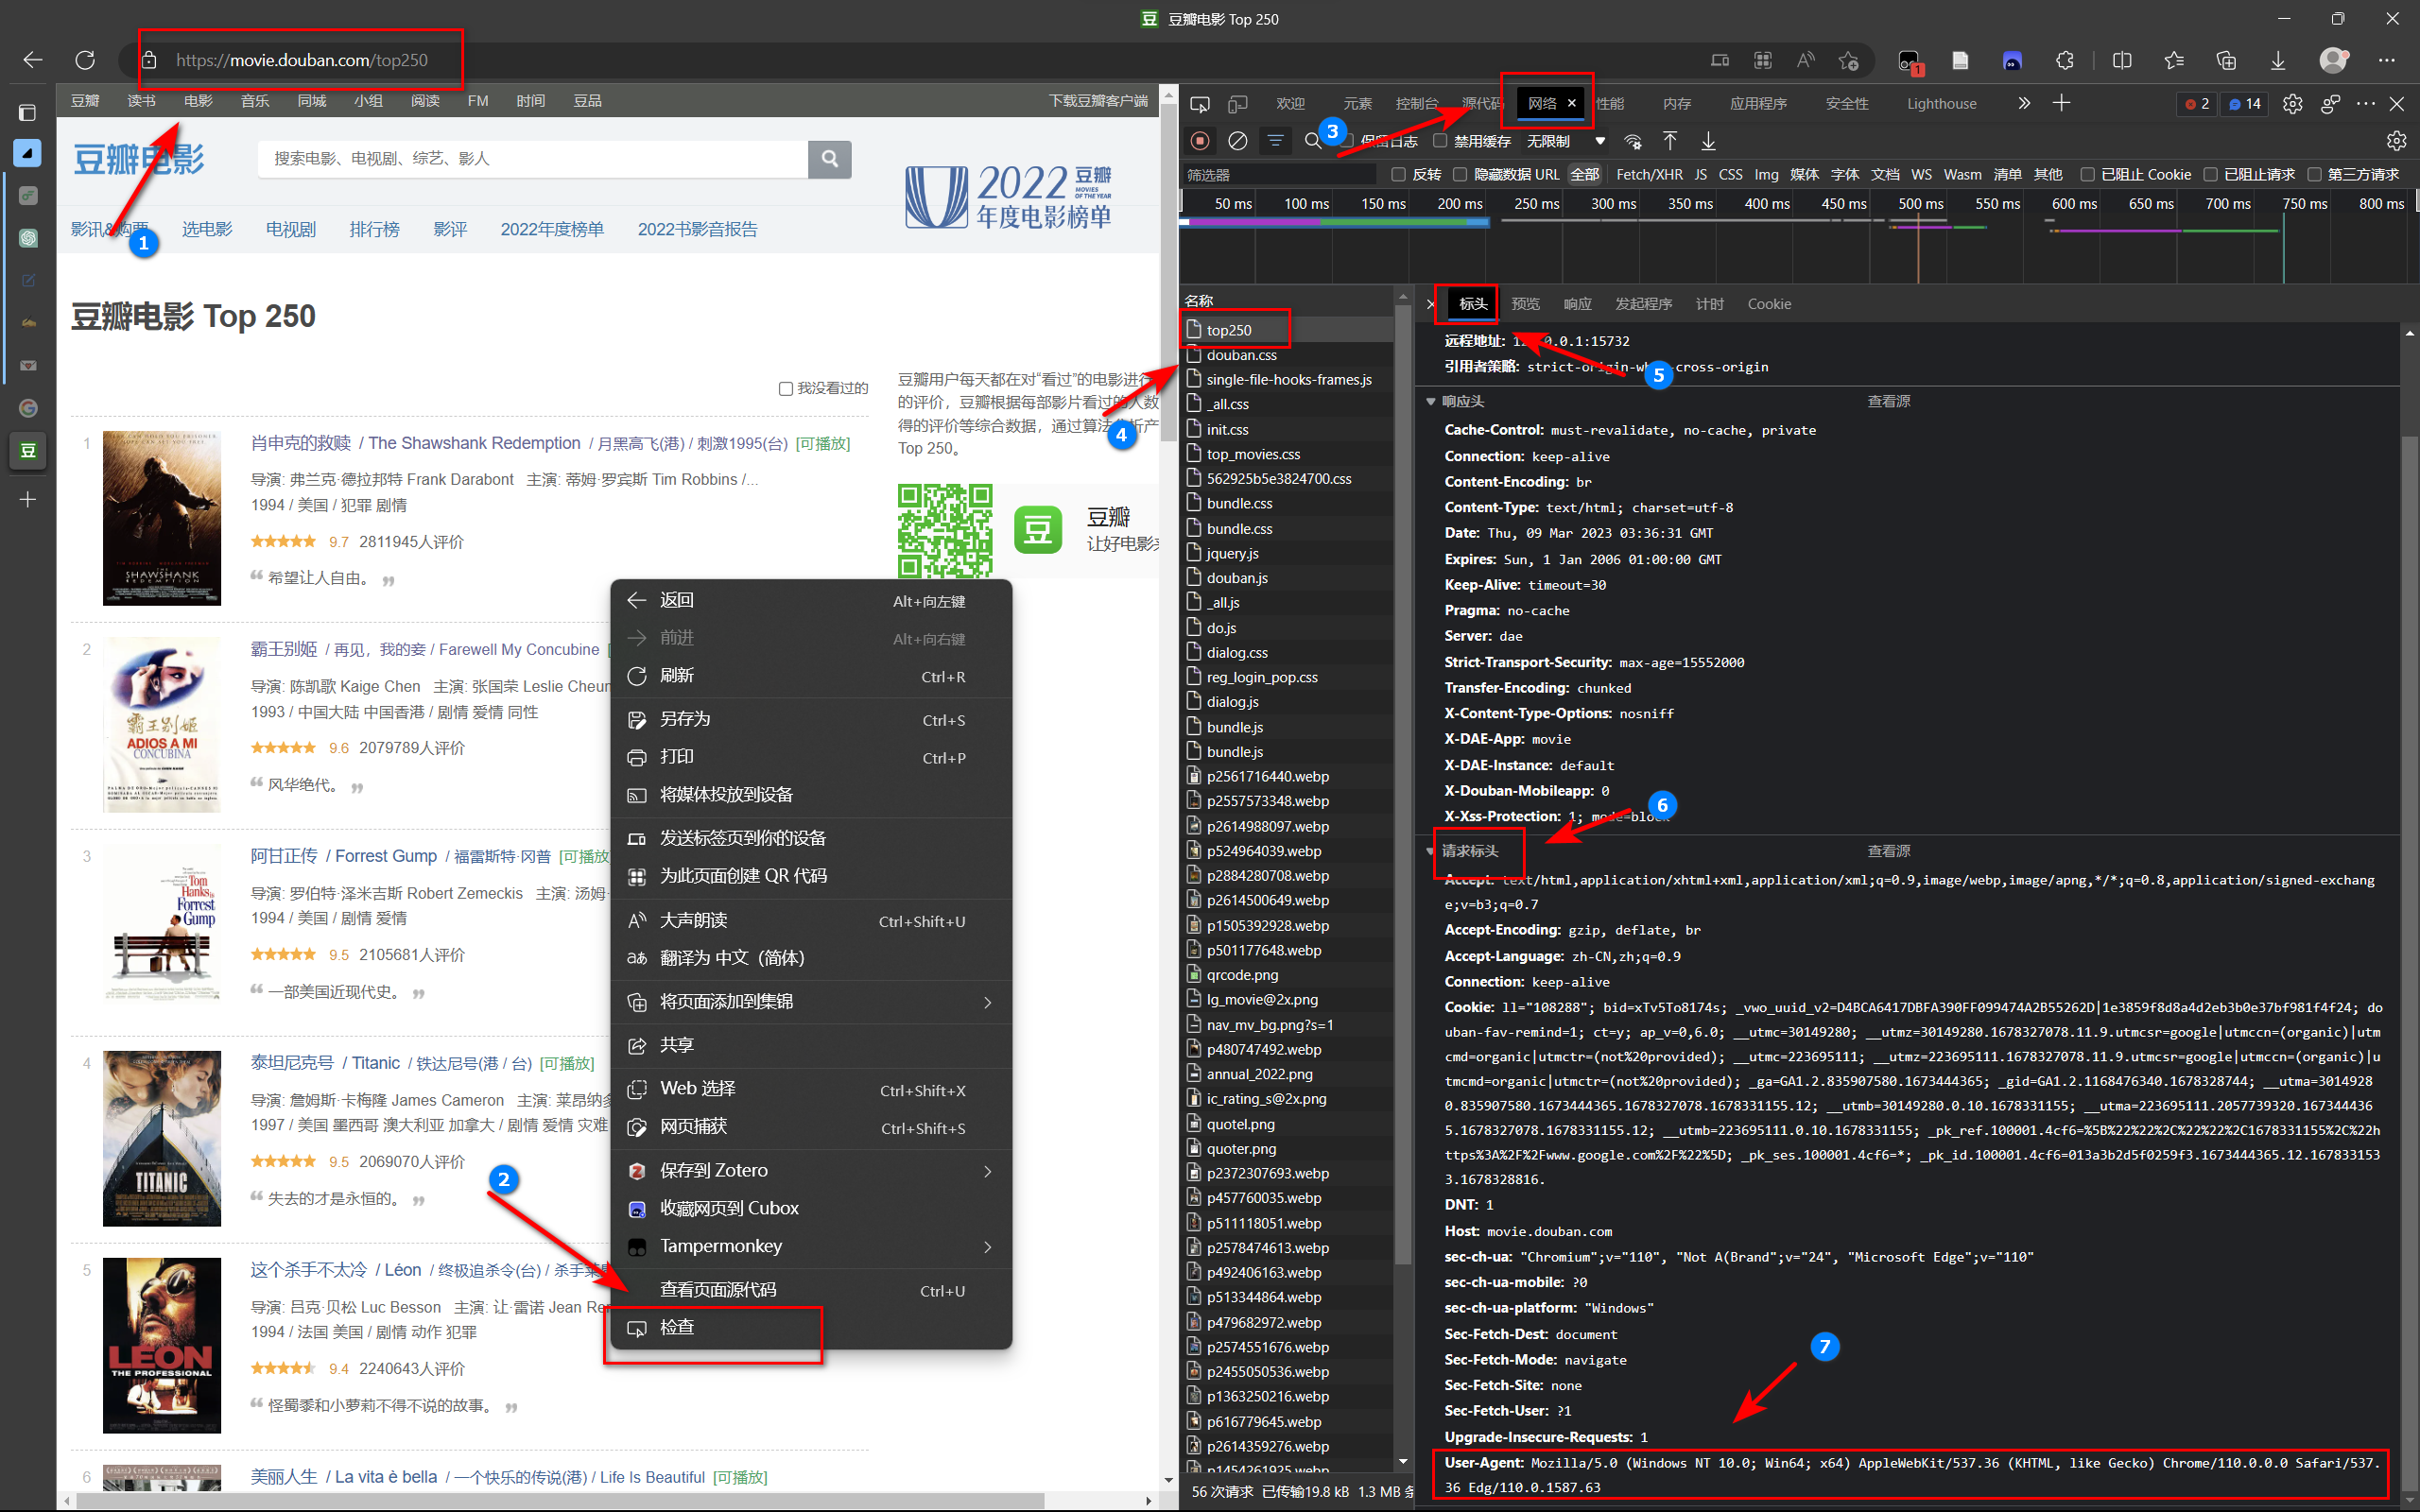
Task: Open the Edge settings and more menu
Action: [x=2387, y=60]
